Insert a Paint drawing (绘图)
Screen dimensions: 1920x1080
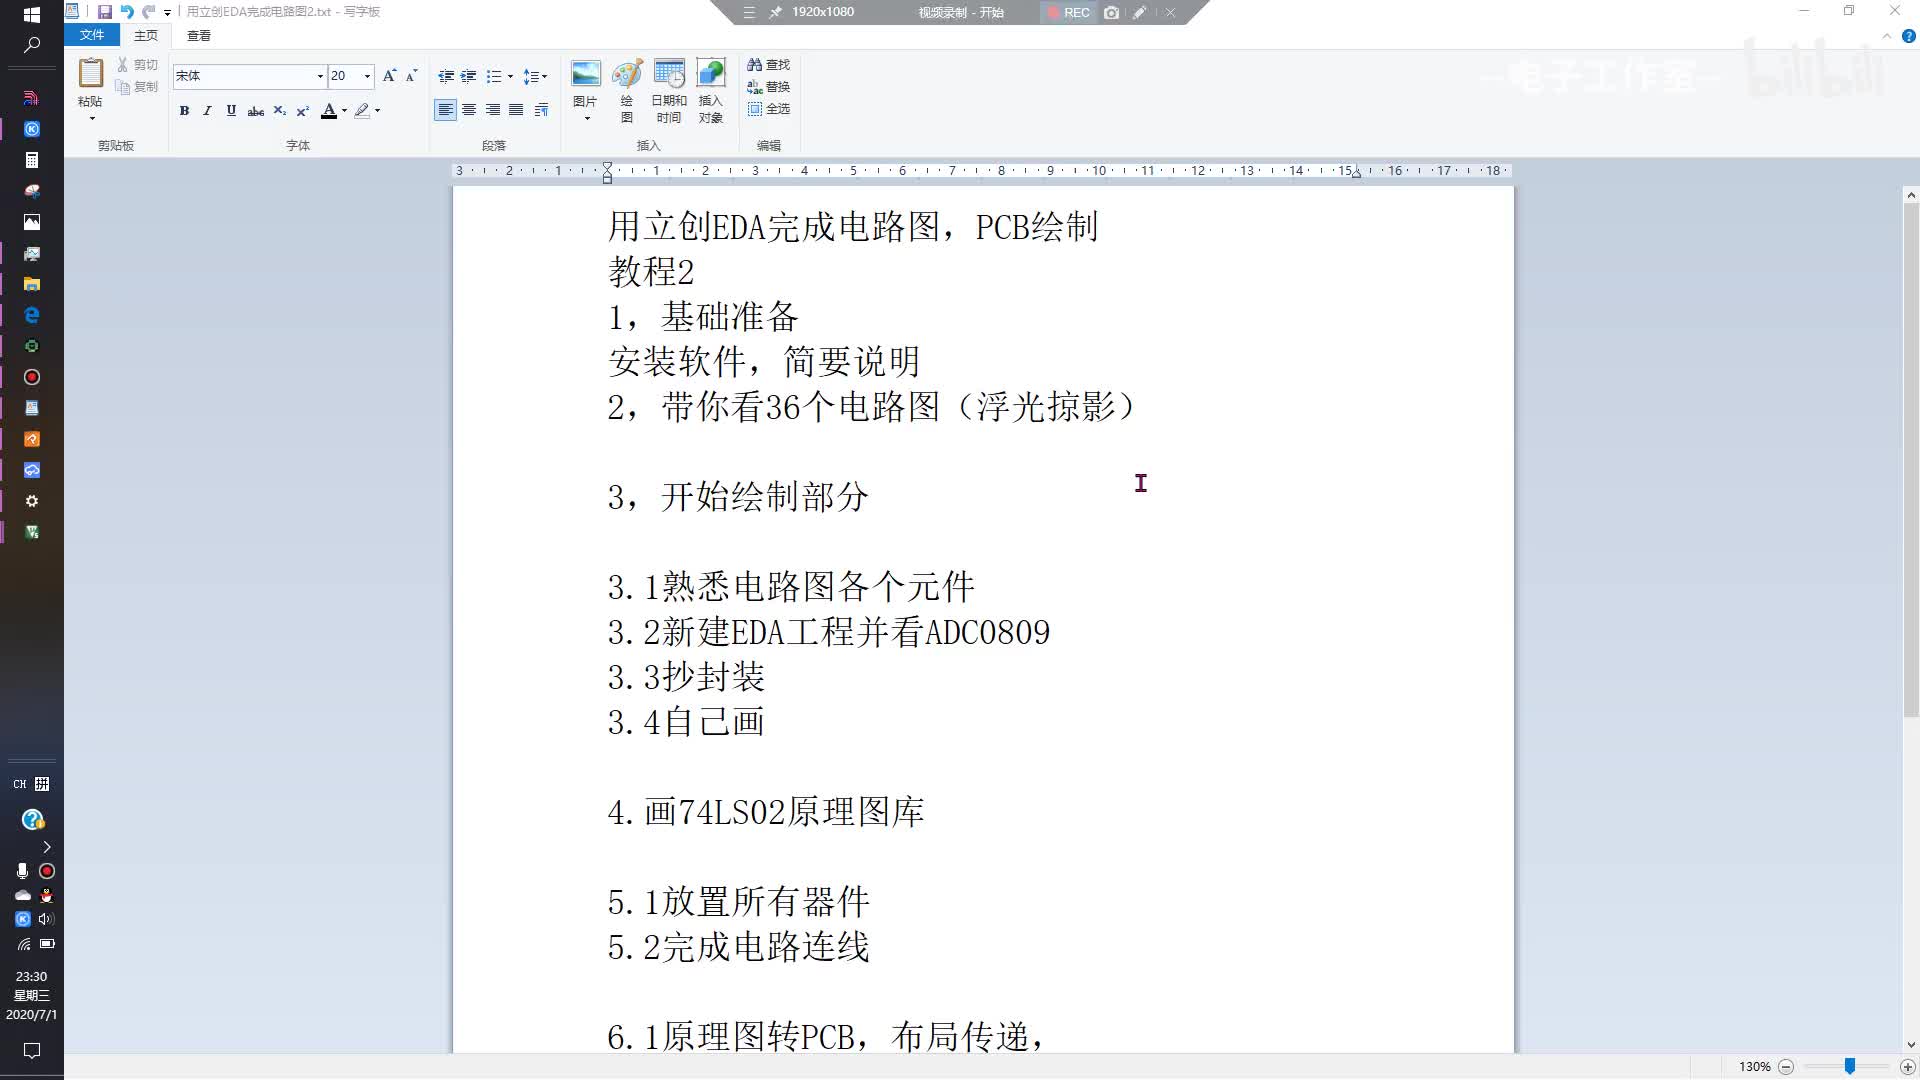[x=627, y=90]
